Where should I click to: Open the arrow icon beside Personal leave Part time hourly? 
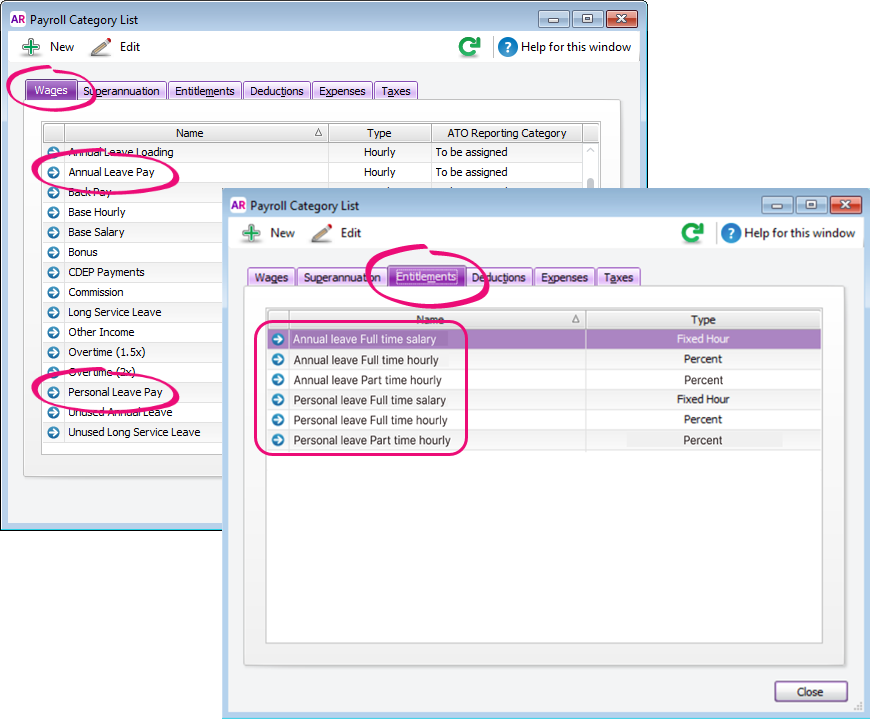278,440
